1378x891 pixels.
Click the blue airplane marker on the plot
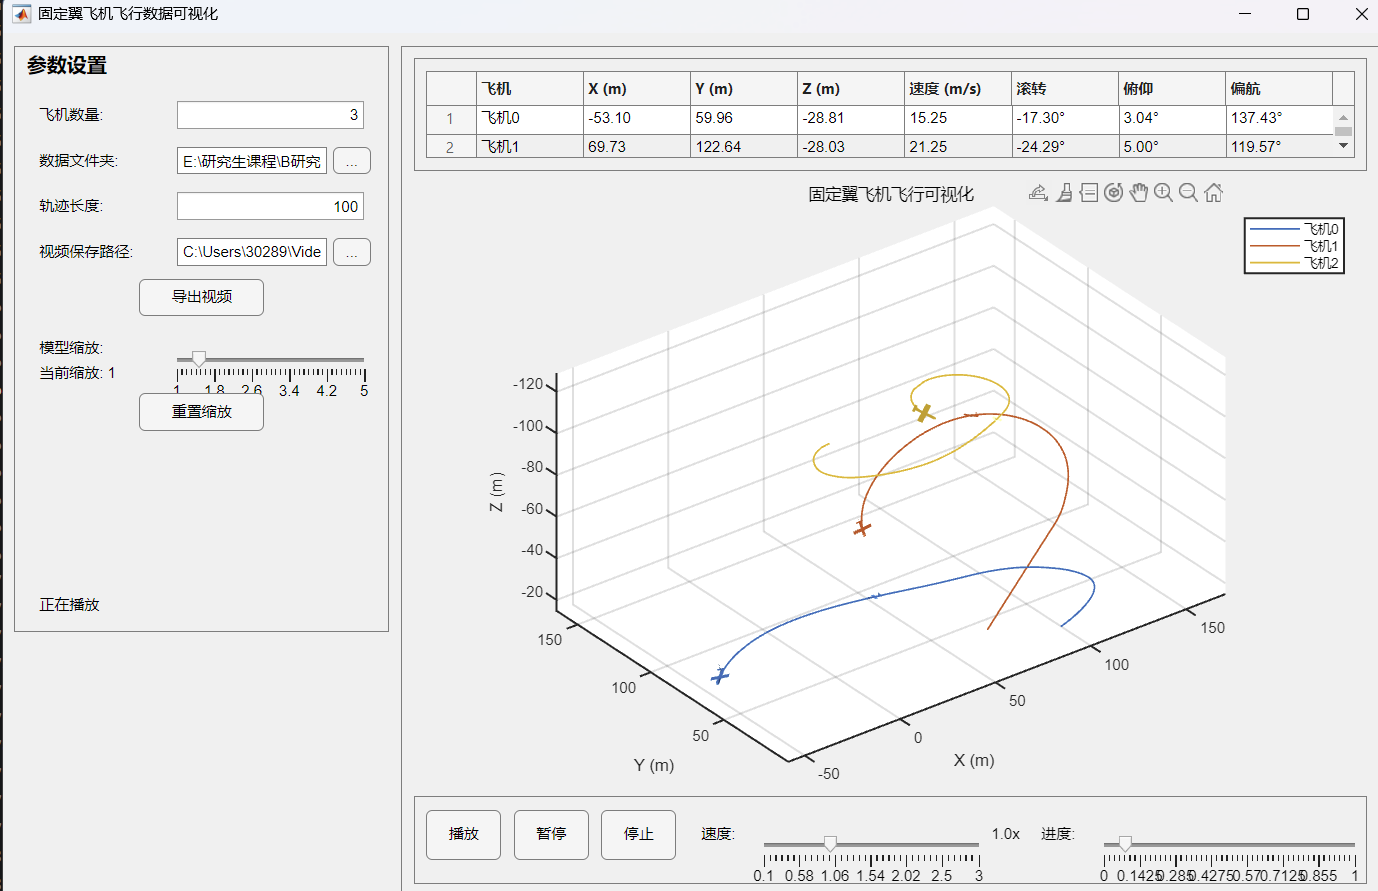[720, 676]
